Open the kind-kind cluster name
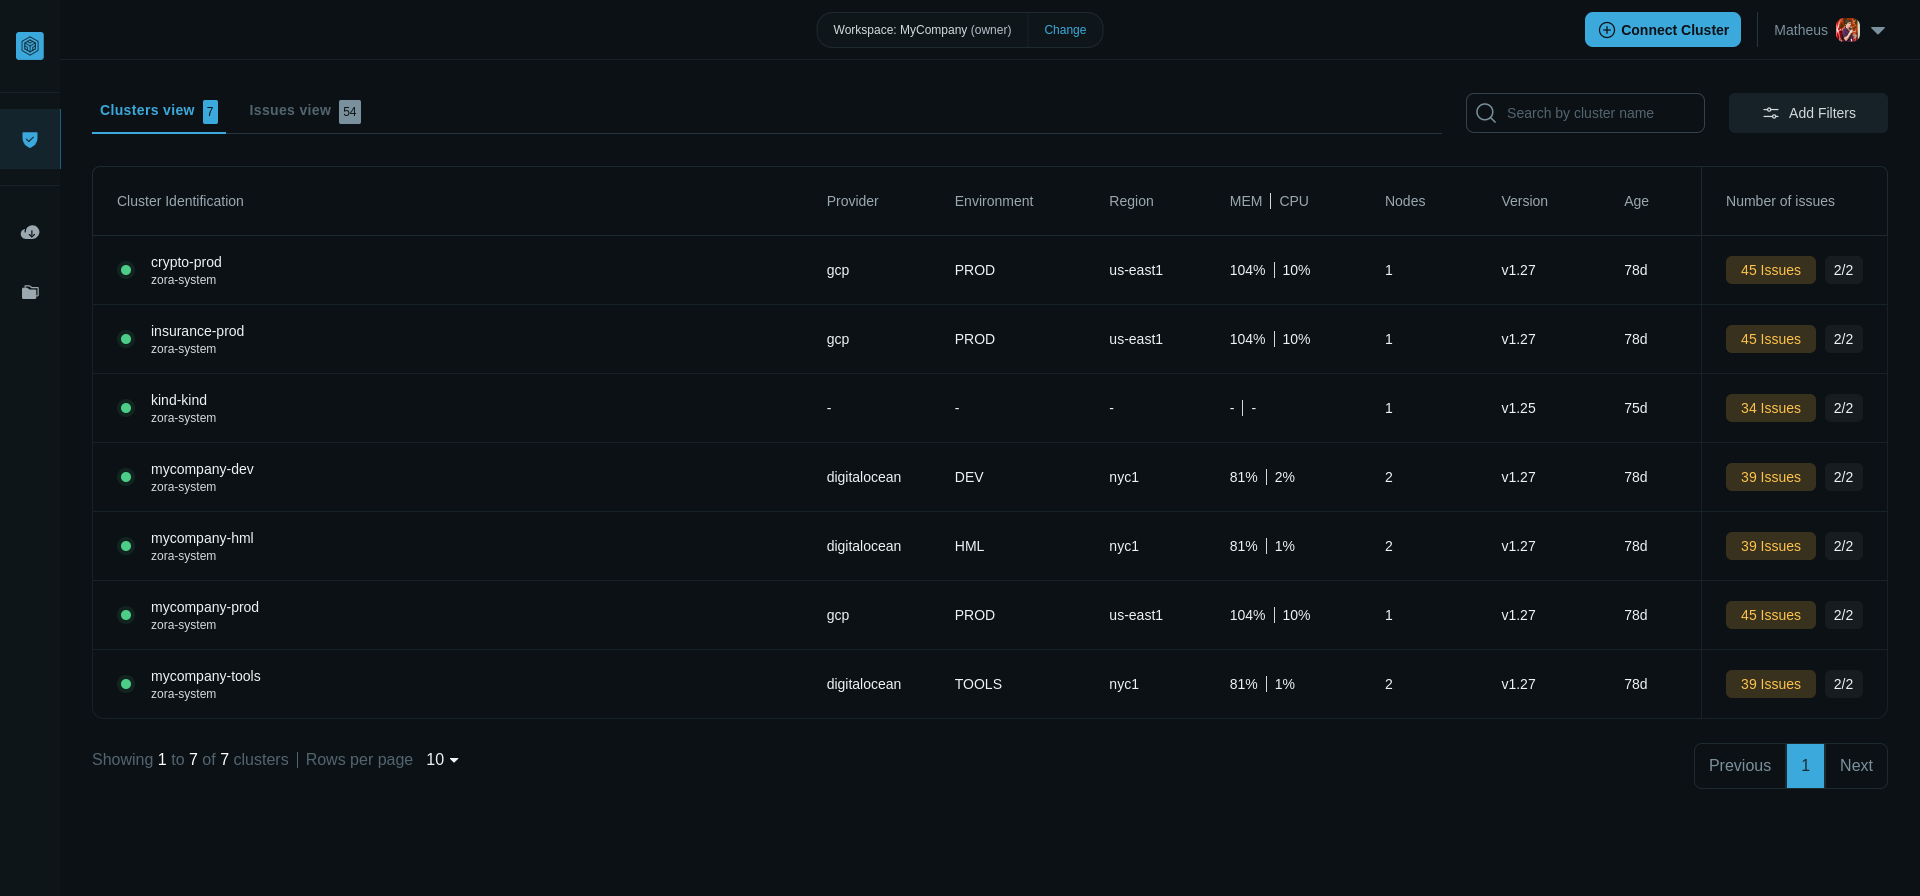This screenshot has width=1920, height=896. click(x=179, y=400)
